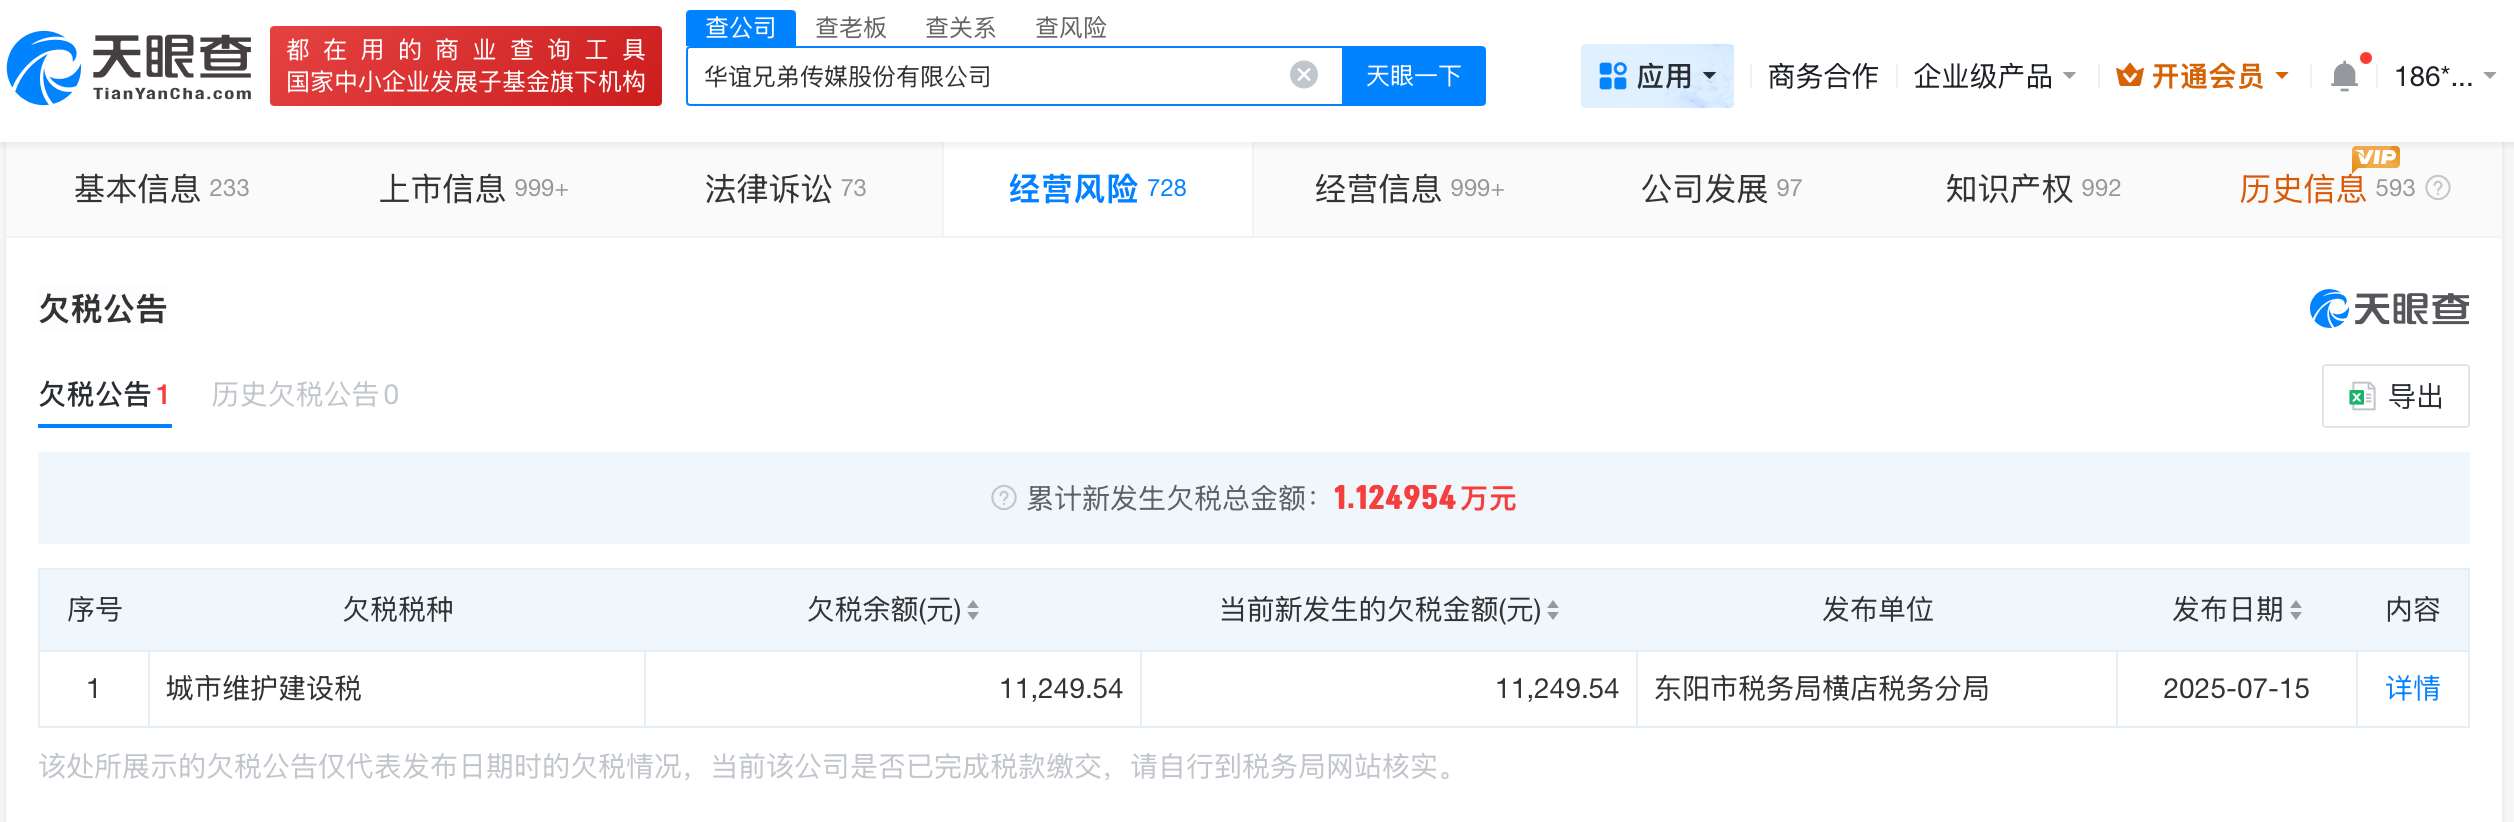Expand the 应用 dropdown arrow
Image resolution: width=2514 pixels, height=822 pixels.
point(1709,76)
